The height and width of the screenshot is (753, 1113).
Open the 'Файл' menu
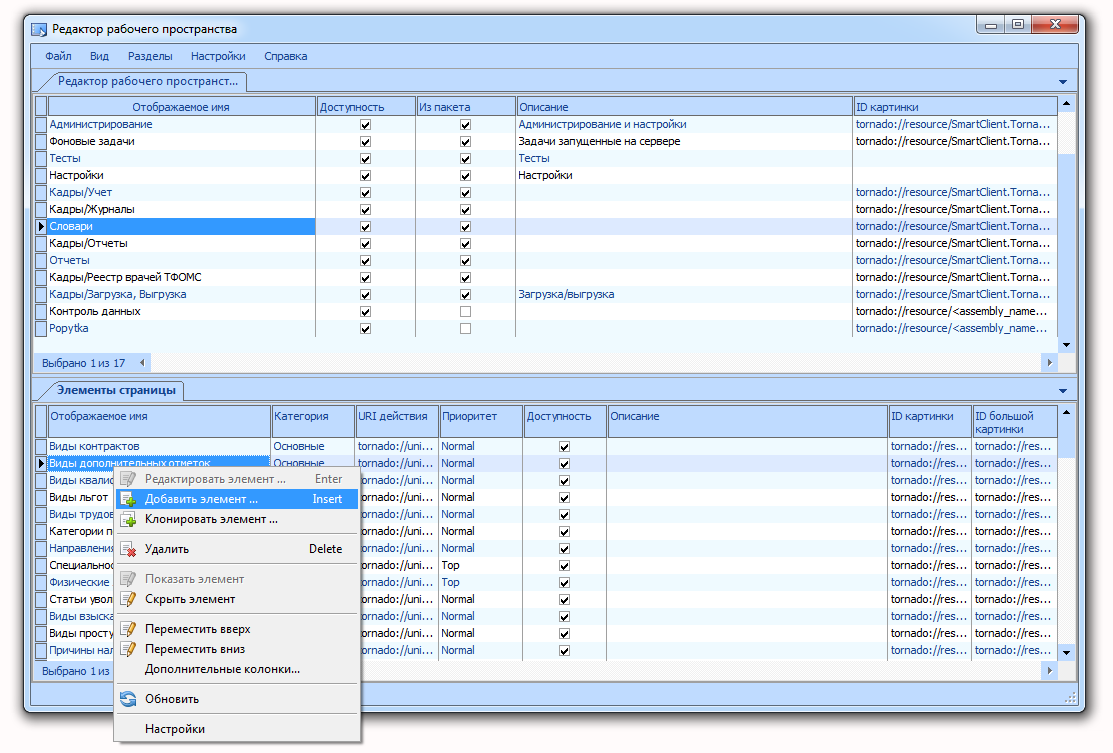[x=58, y=56]
